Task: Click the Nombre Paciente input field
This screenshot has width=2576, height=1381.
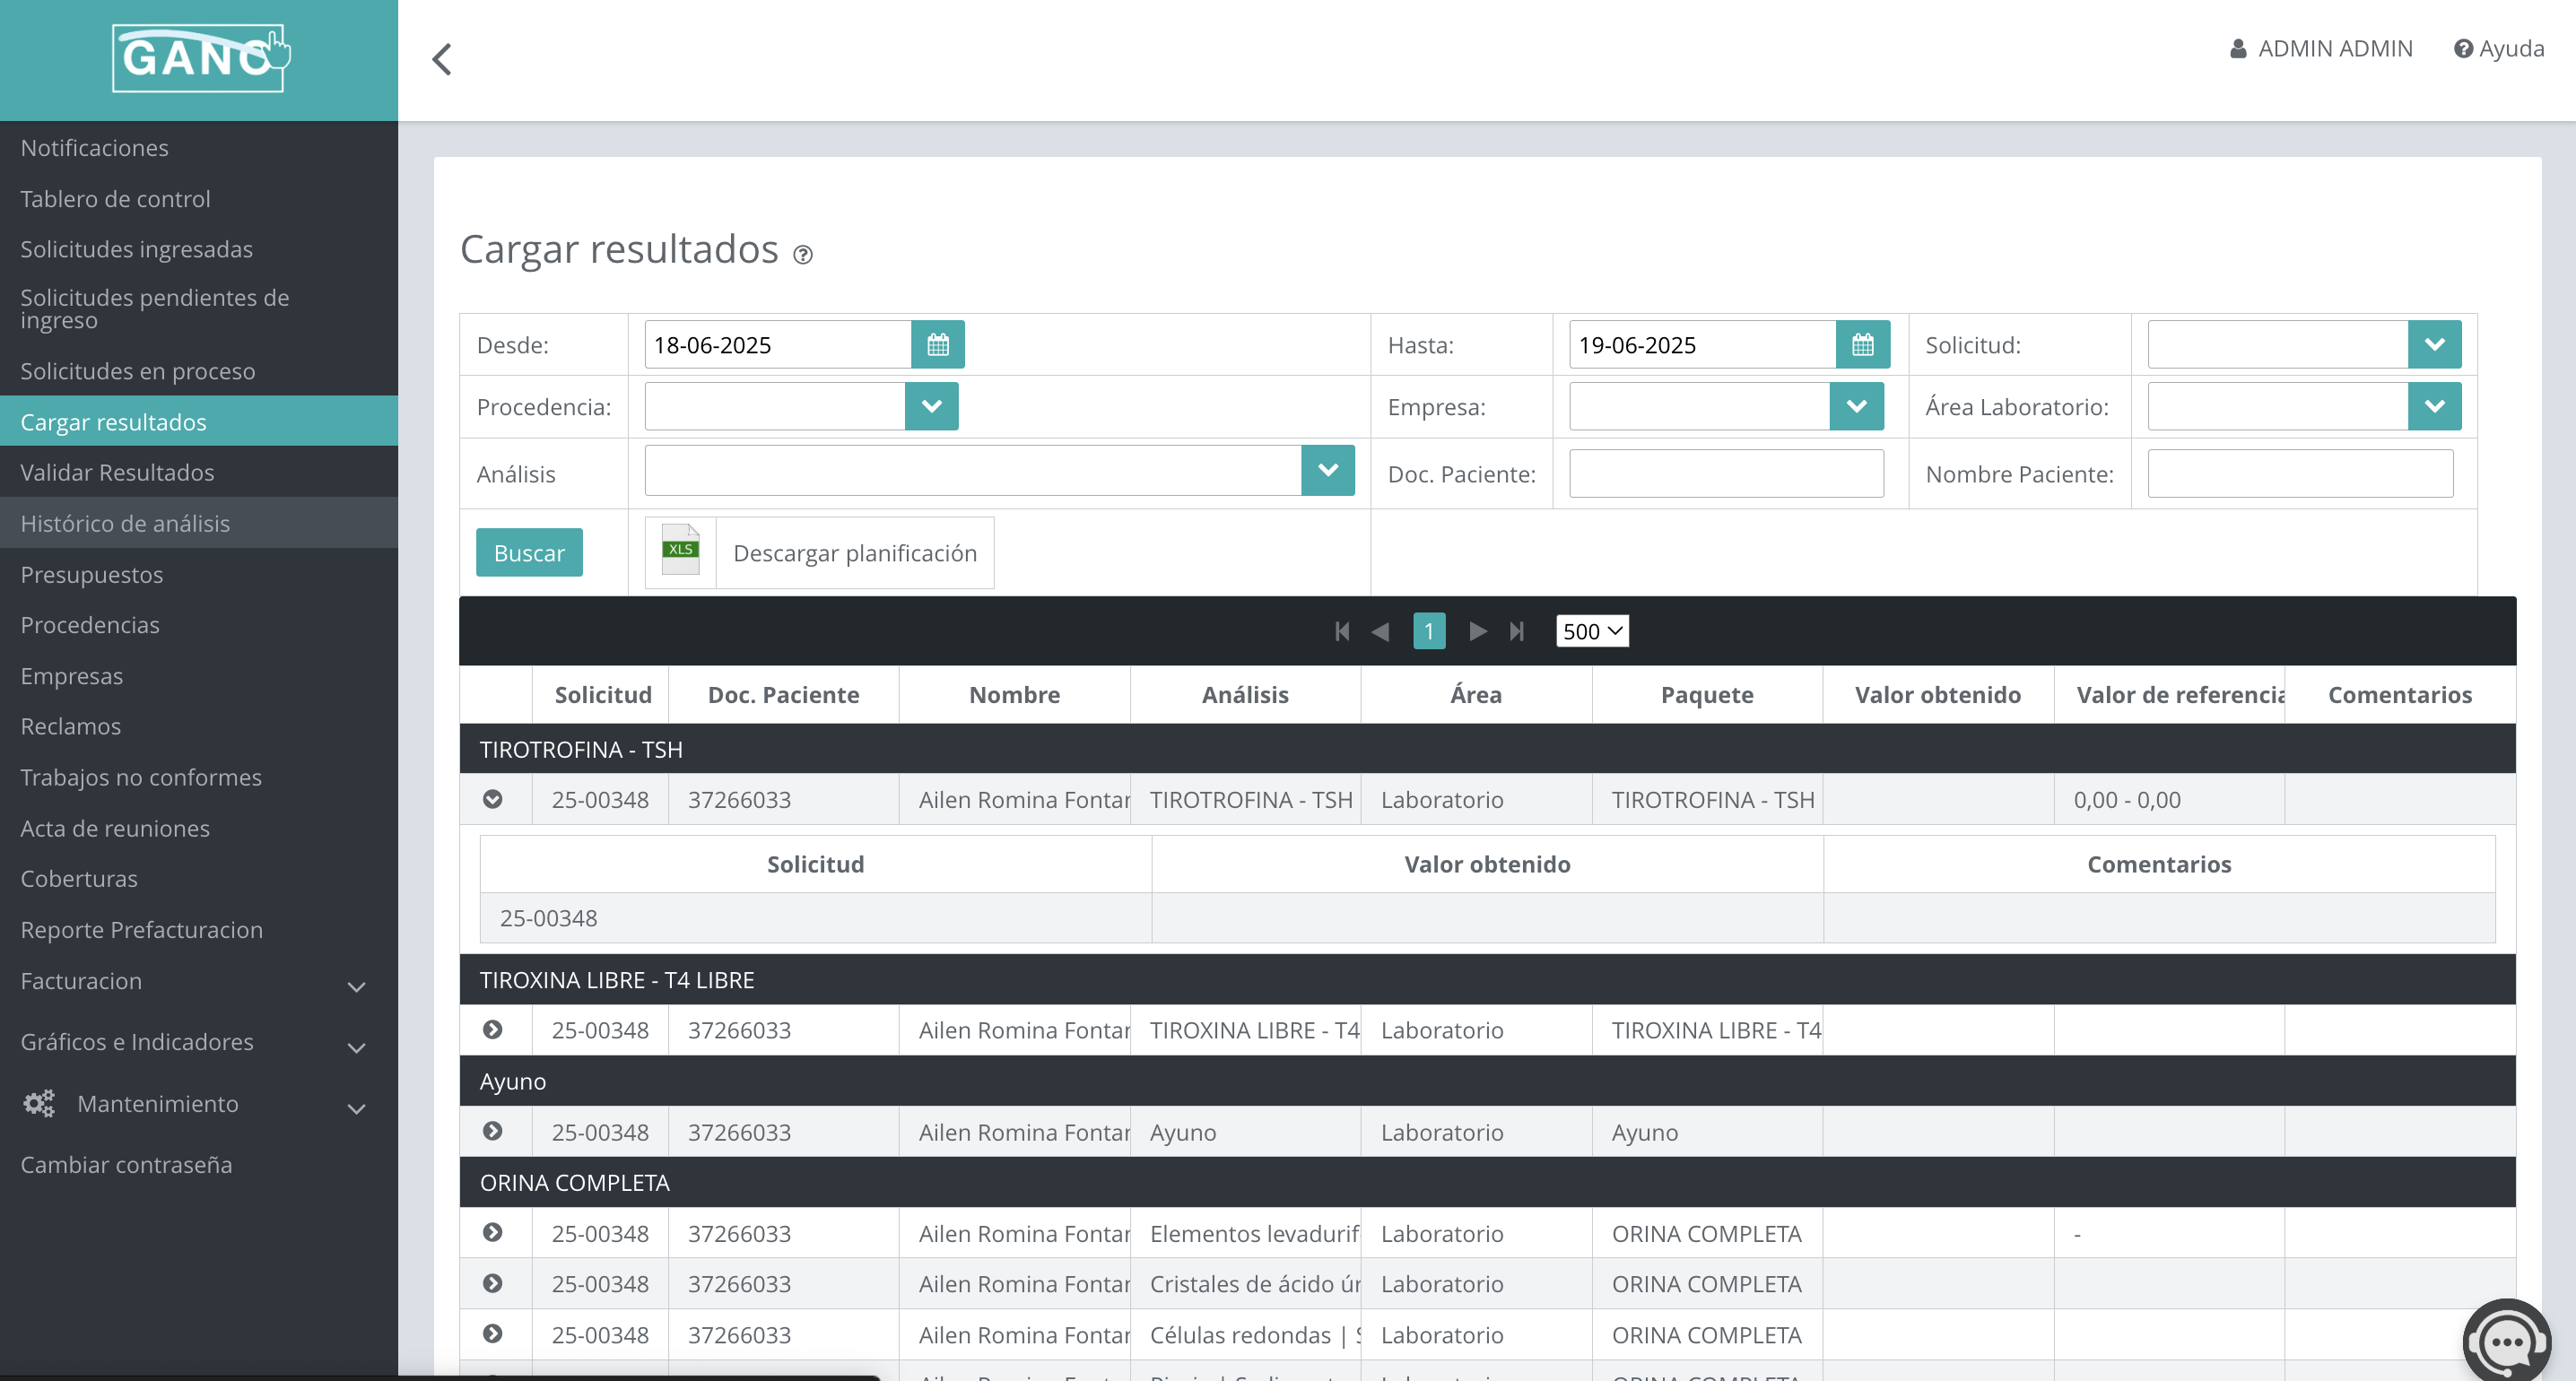Action: click(2299, 473)
